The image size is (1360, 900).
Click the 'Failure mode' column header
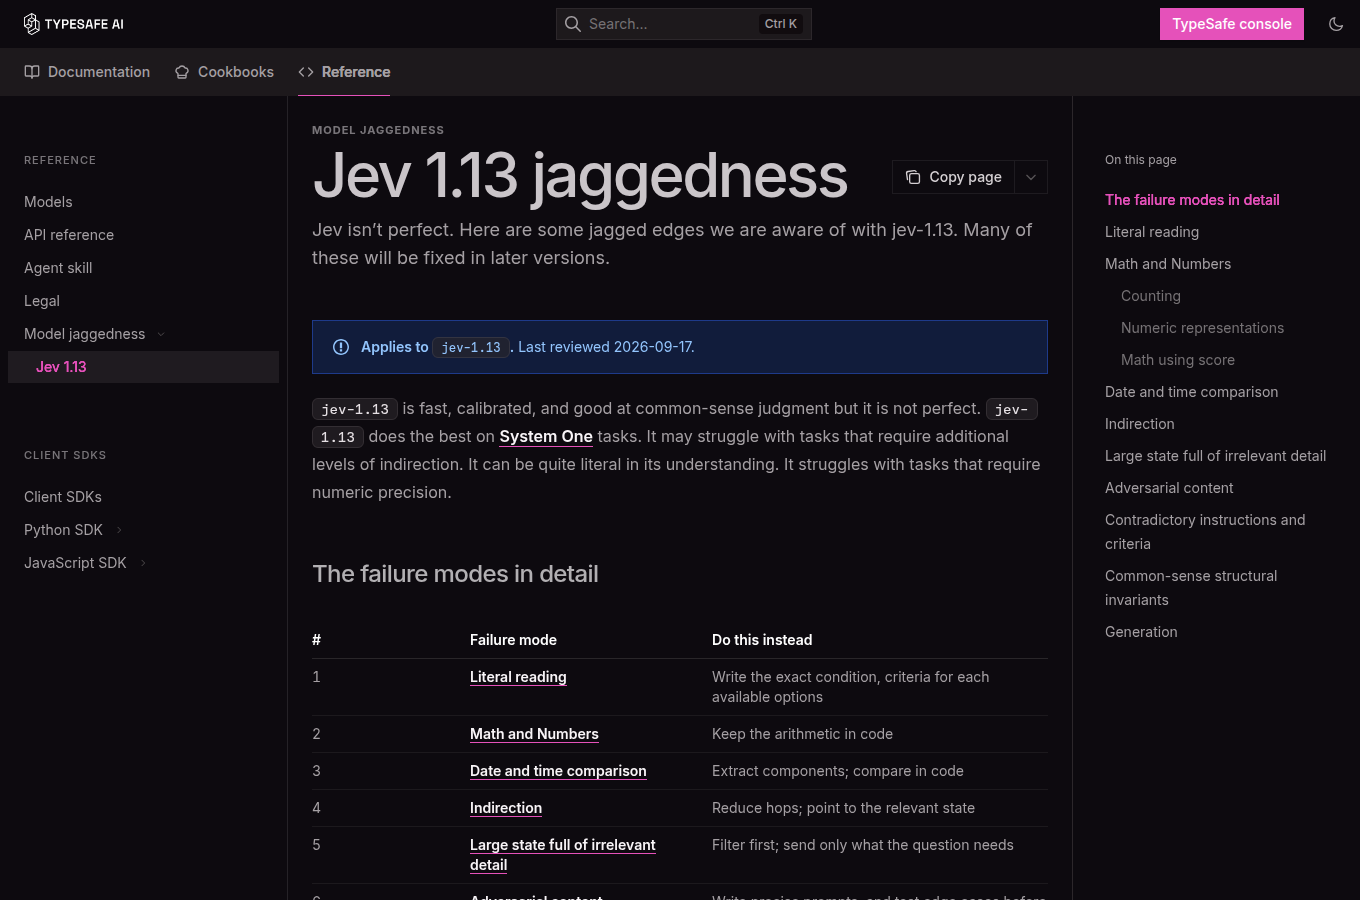pos(513,640)
